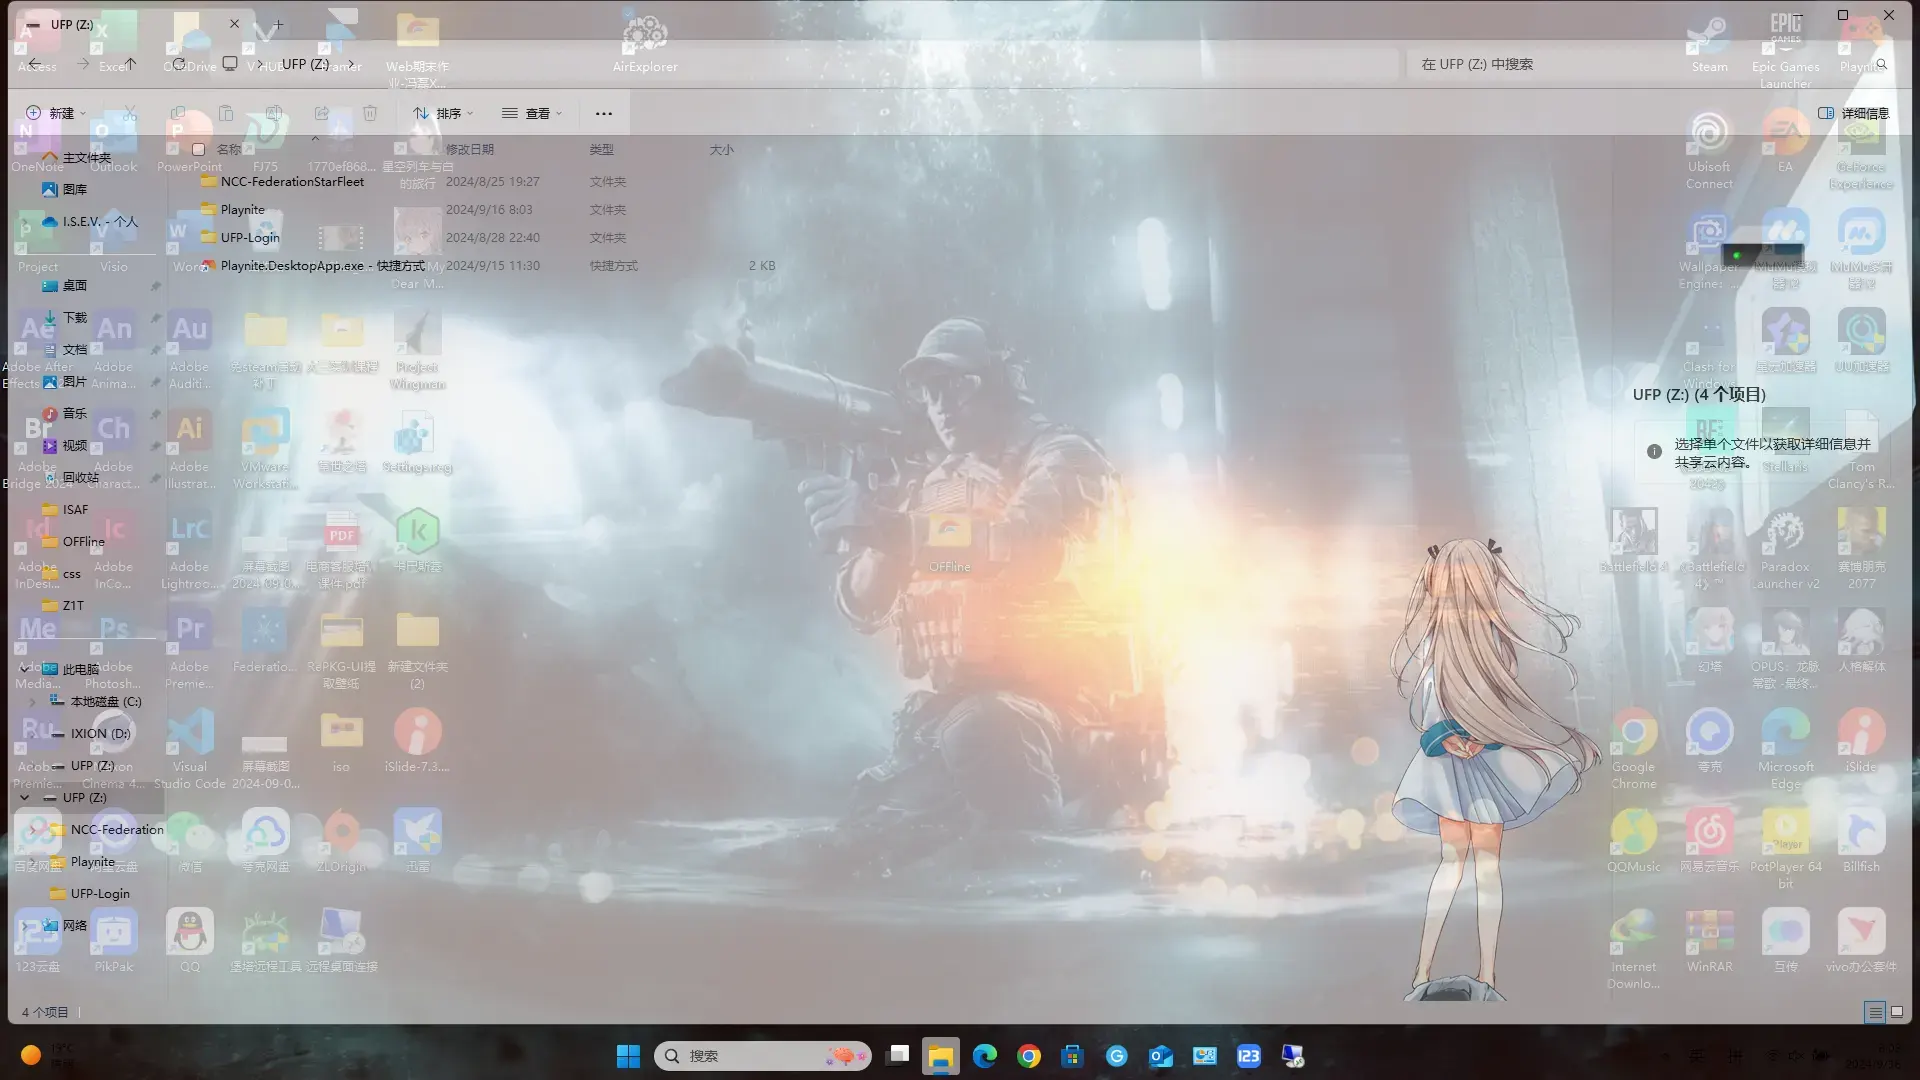
Task: Add a new tab with plus button
Action: [278, 24]
